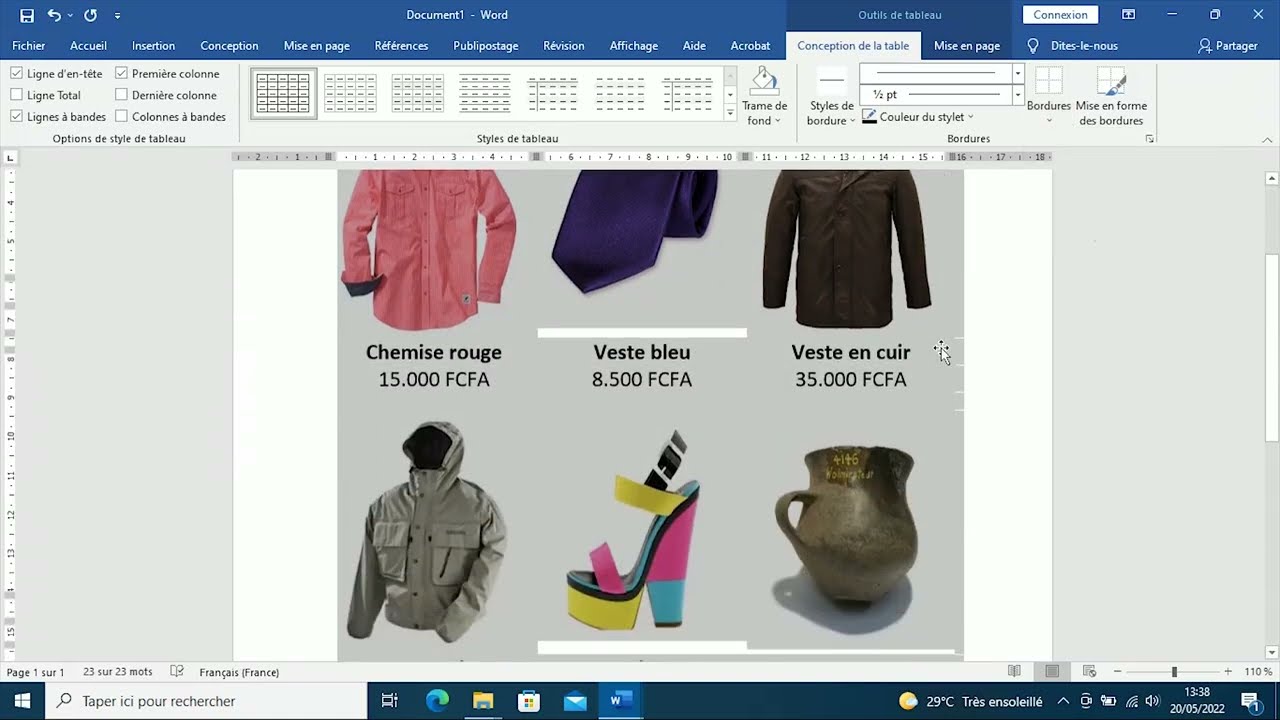
Task: Open the Révision tab
Action: (564, 46)
